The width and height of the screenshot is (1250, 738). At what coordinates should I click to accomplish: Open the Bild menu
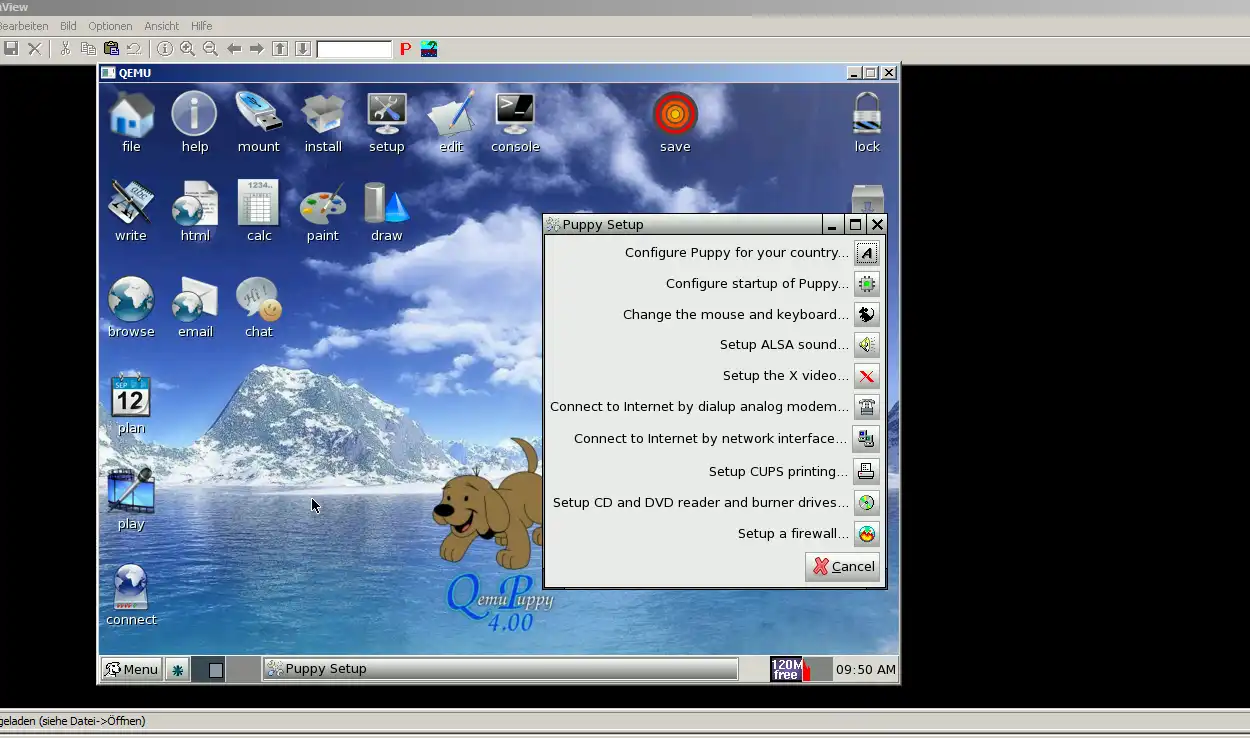click(68, 26)
